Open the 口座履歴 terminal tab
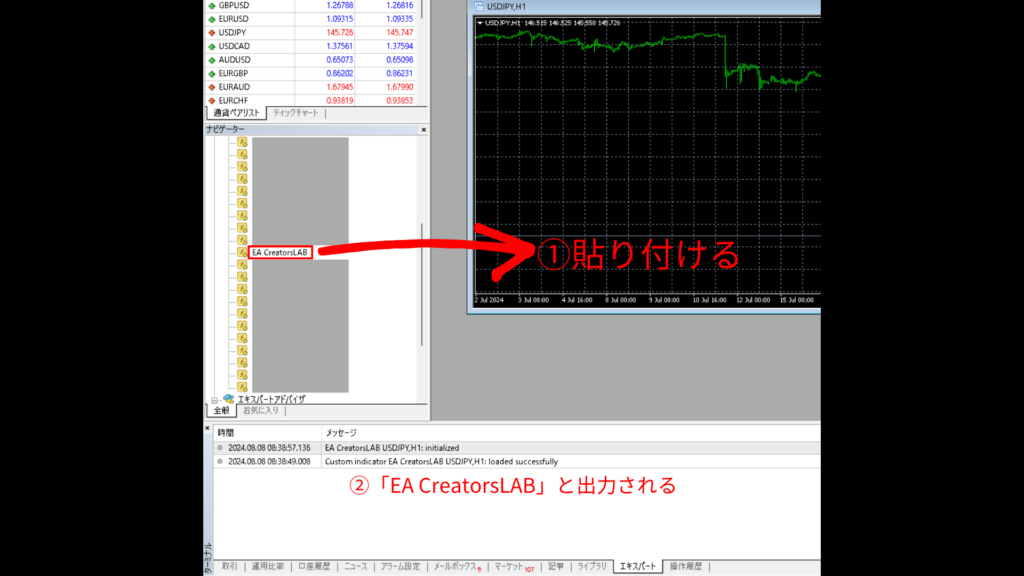1024x576 pixels. (314, 567)
